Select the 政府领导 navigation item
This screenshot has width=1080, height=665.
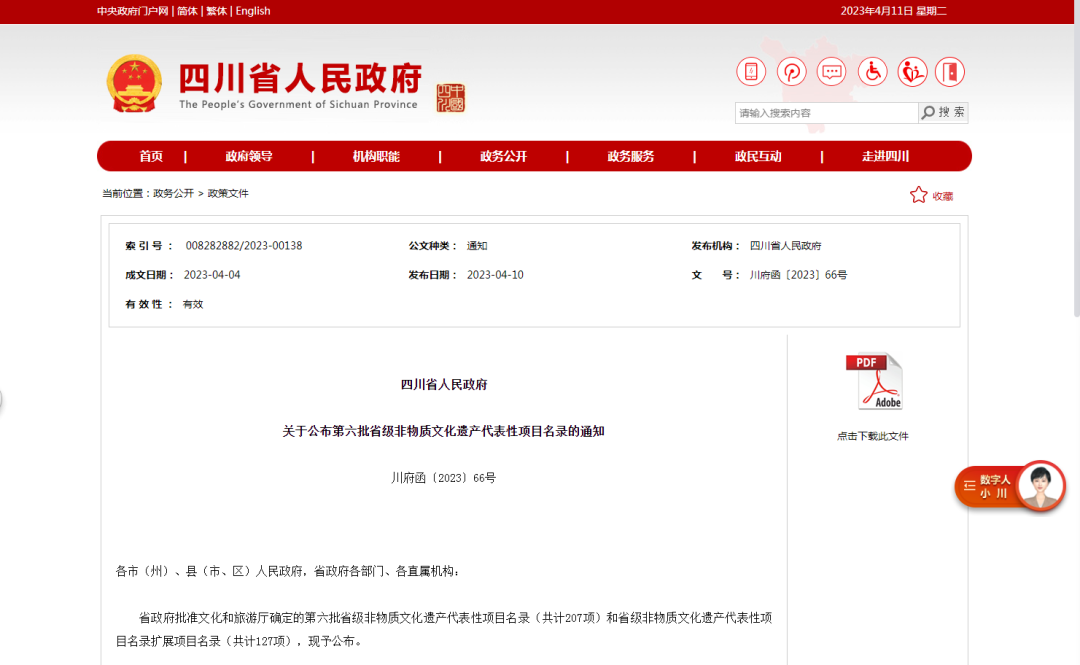coord(249,156)
